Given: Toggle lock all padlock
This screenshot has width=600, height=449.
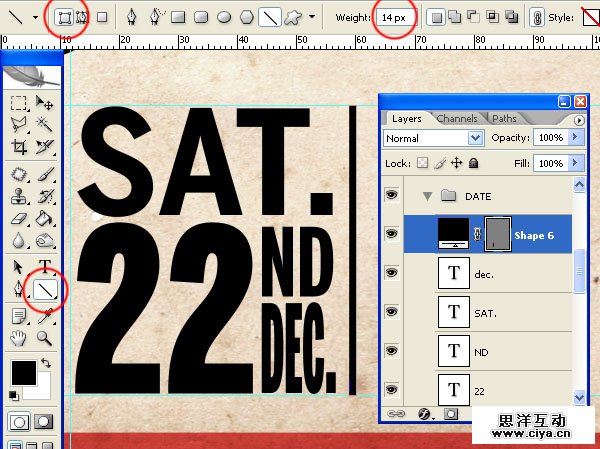Looking at the screenshot, I should pos(474,163).
